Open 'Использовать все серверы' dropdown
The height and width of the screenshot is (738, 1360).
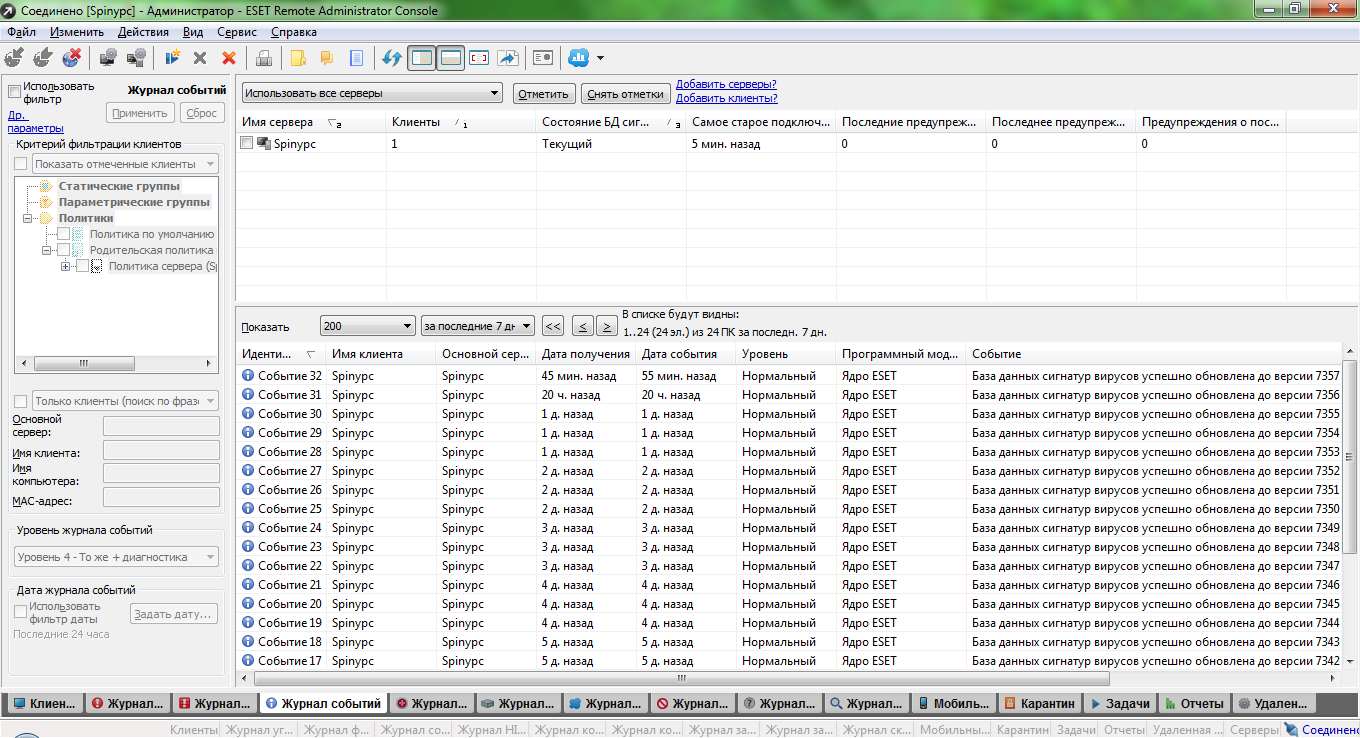pyautogui.click(x=371, y=93)
